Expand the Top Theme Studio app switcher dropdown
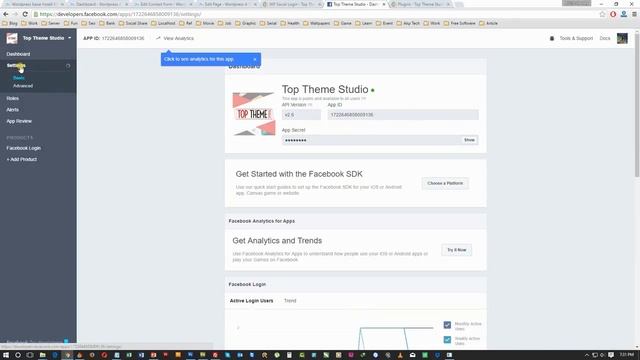Screen dimensions: 640x360 70,38
